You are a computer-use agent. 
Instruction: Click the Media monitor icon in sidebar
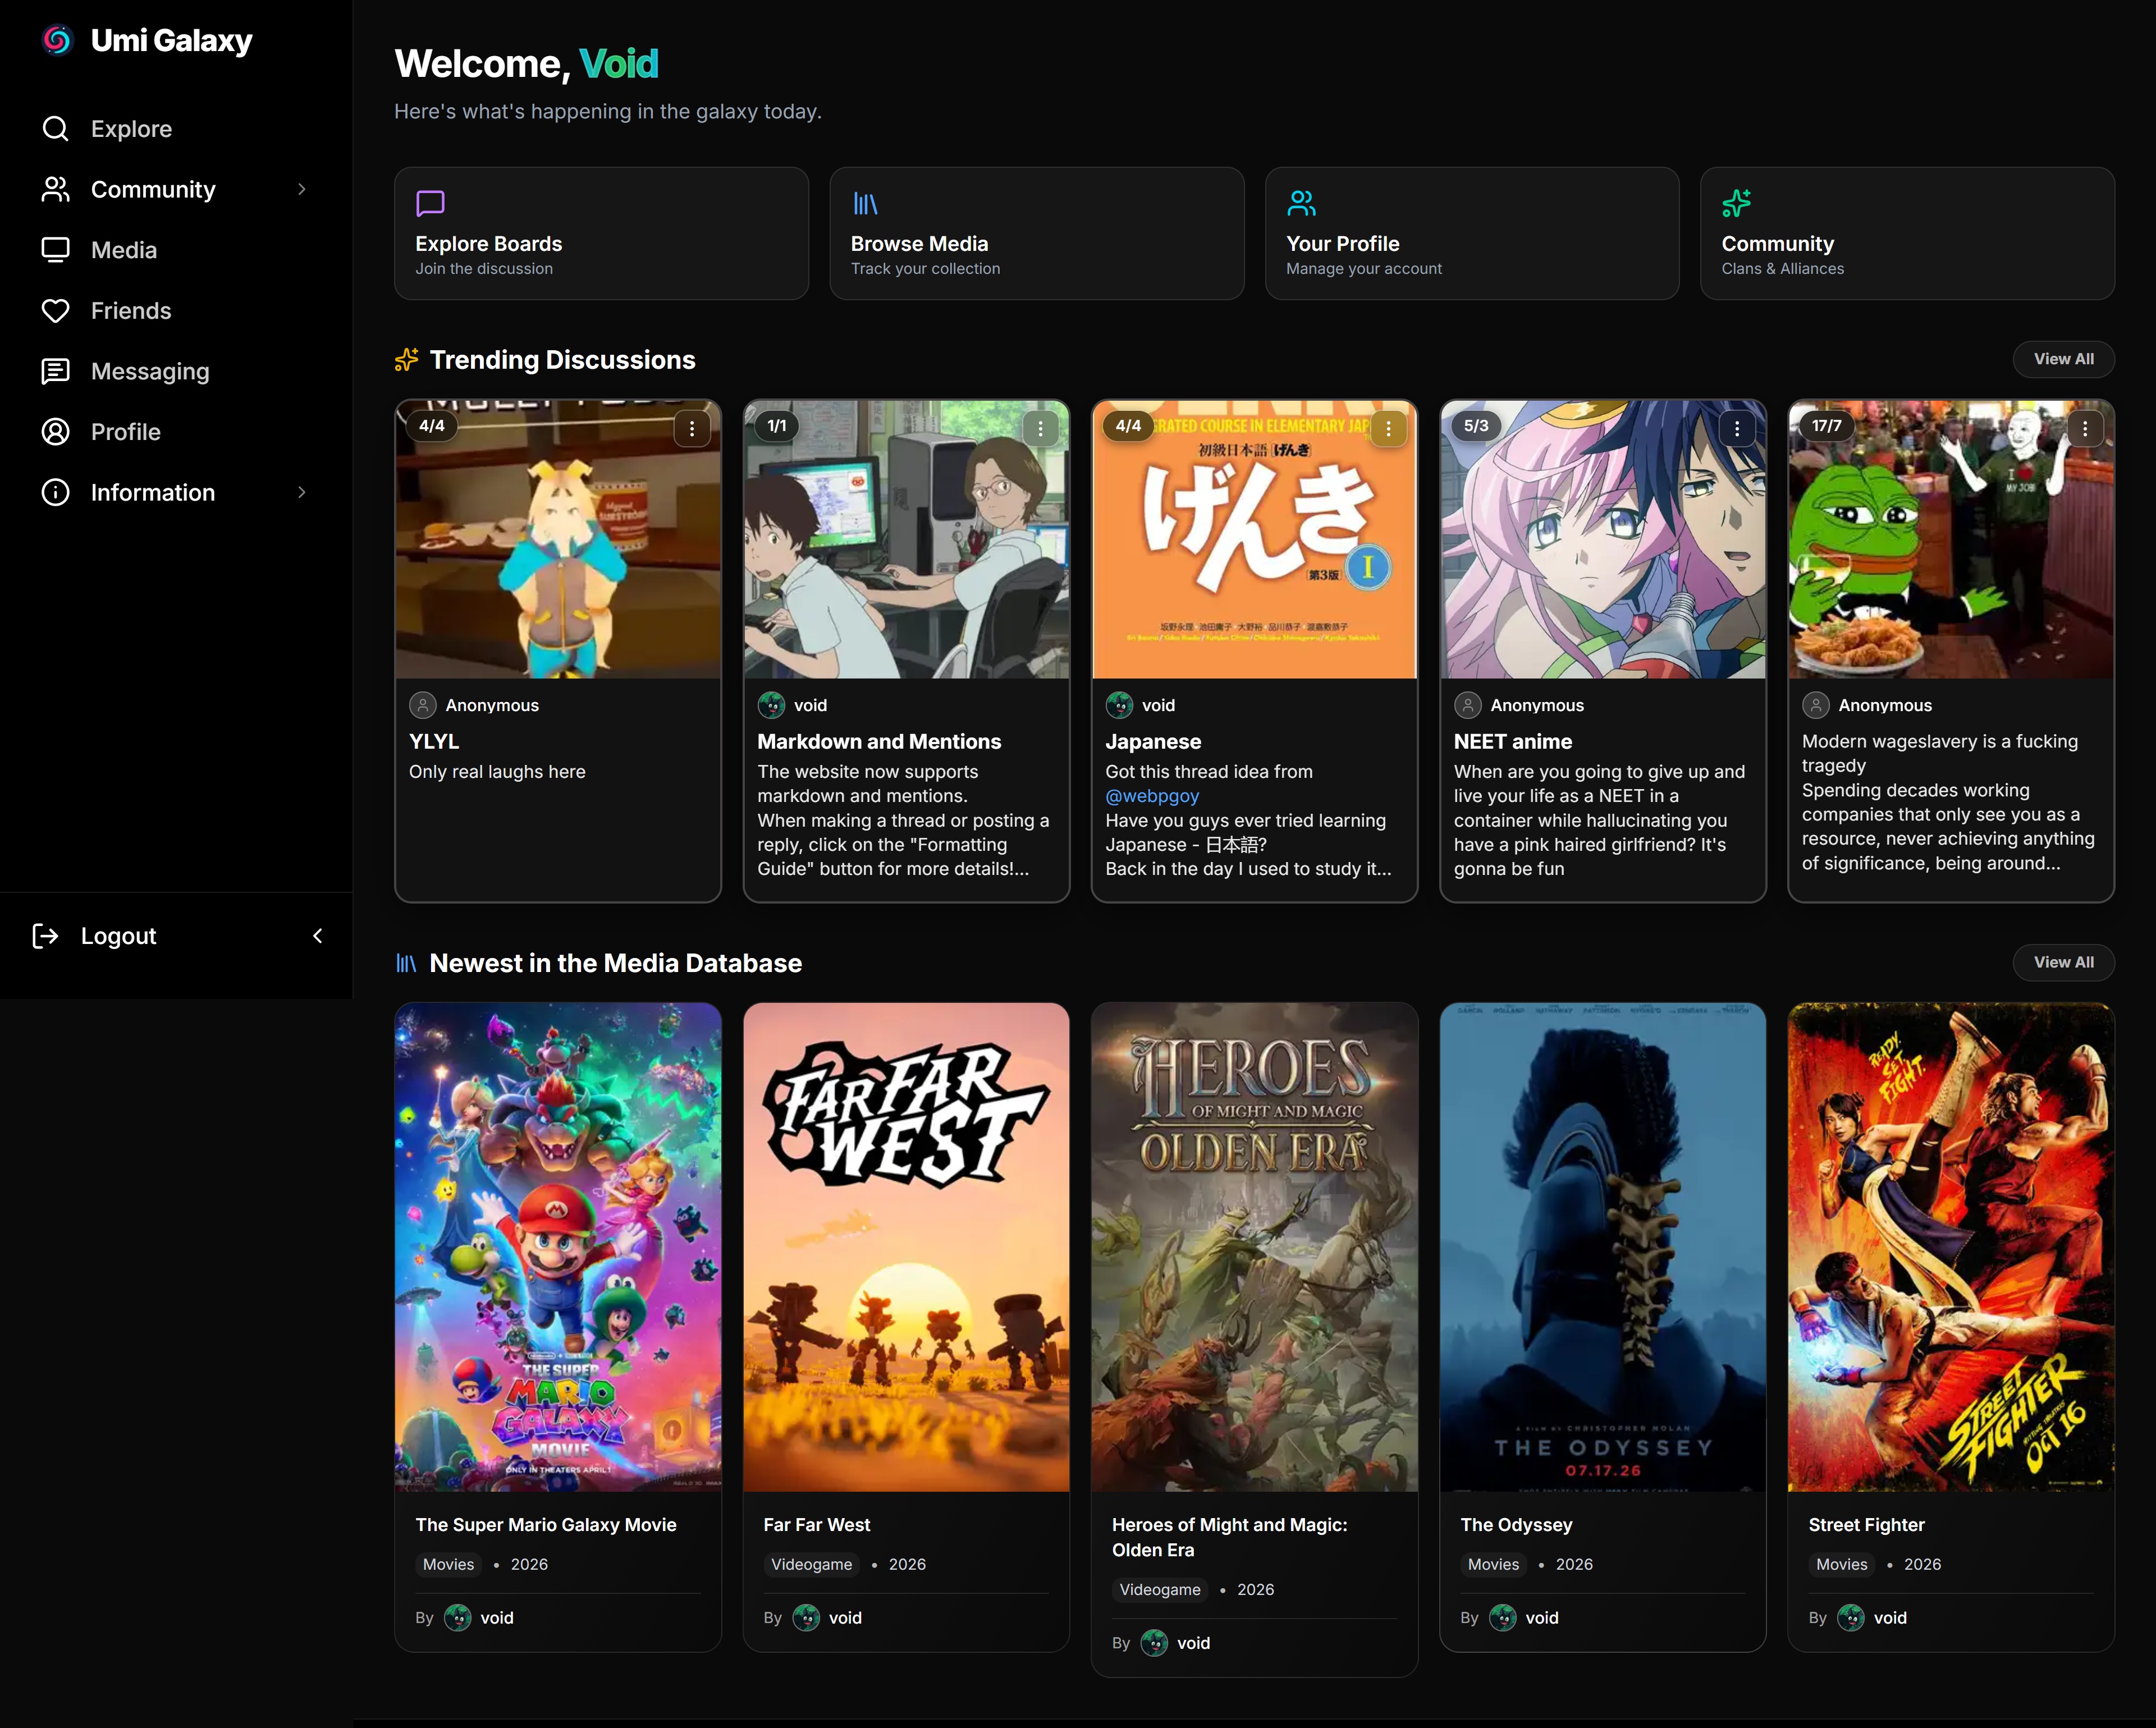[56, 250]
